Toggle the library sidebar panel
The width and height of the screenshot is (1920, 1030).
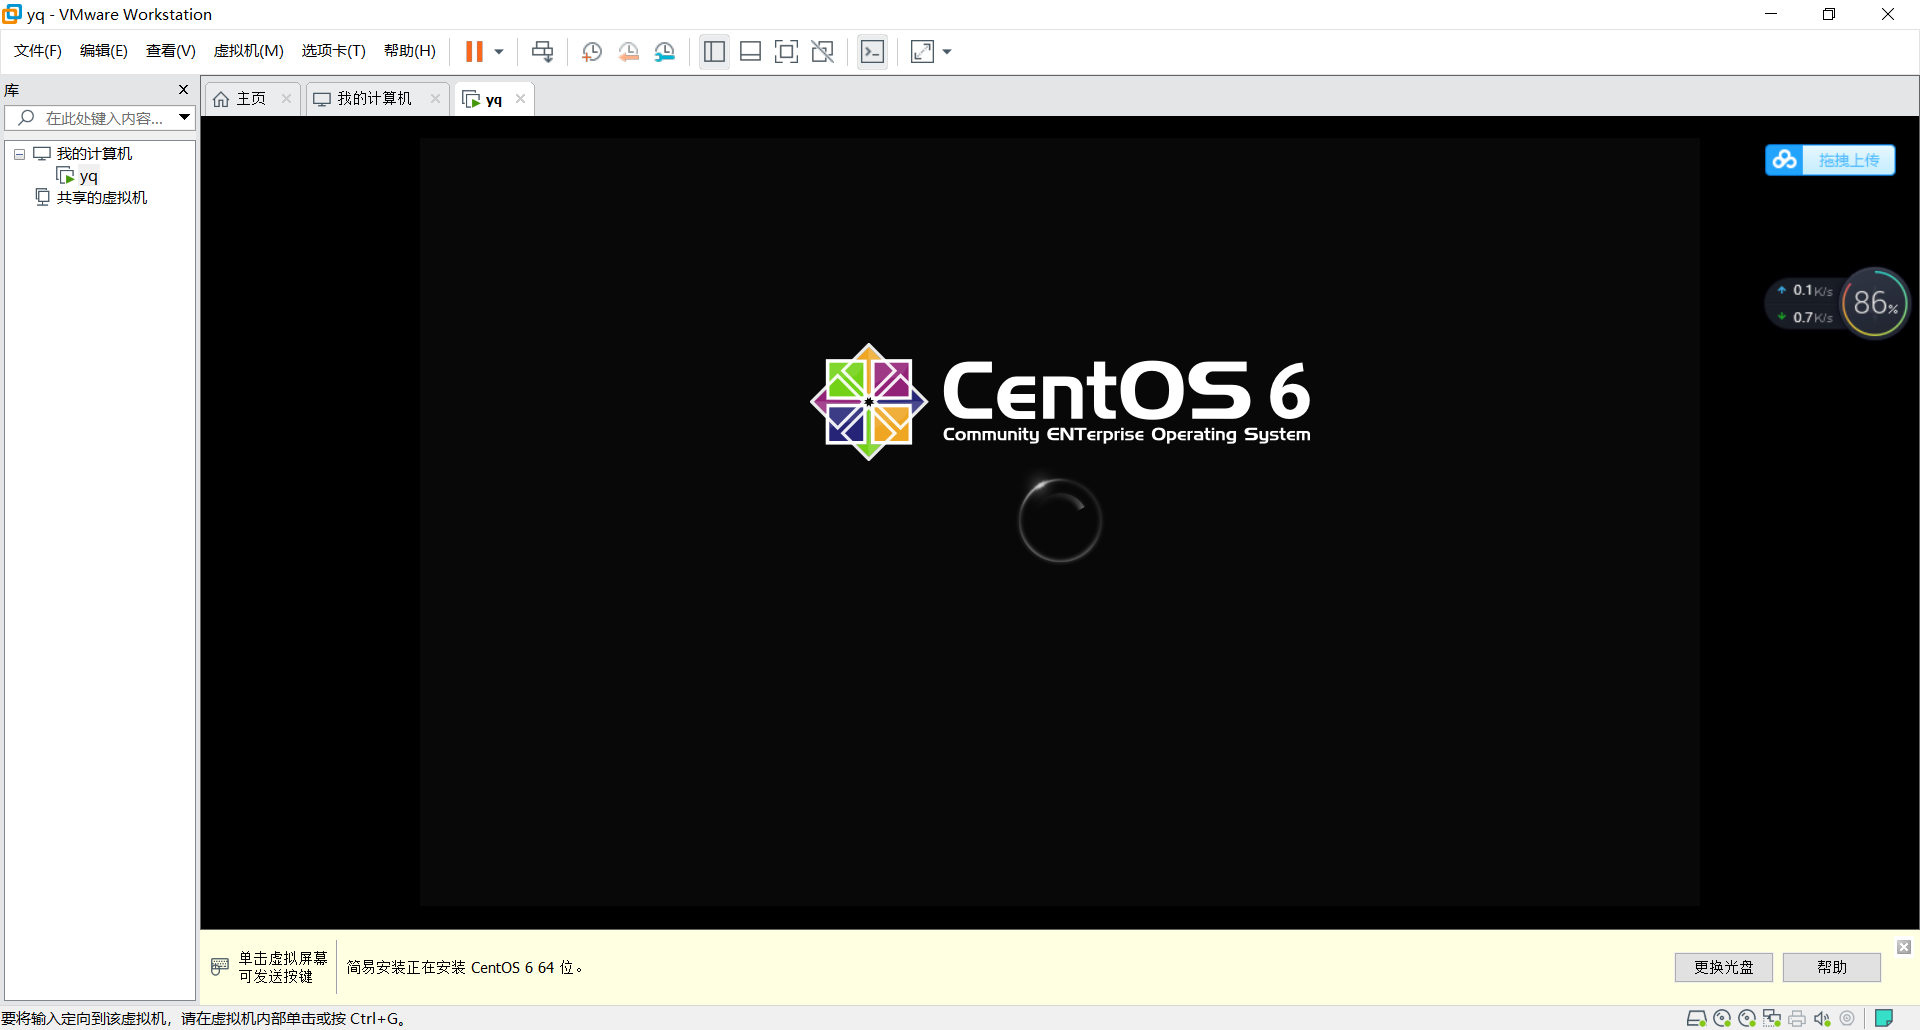click(x=714, y=52)
